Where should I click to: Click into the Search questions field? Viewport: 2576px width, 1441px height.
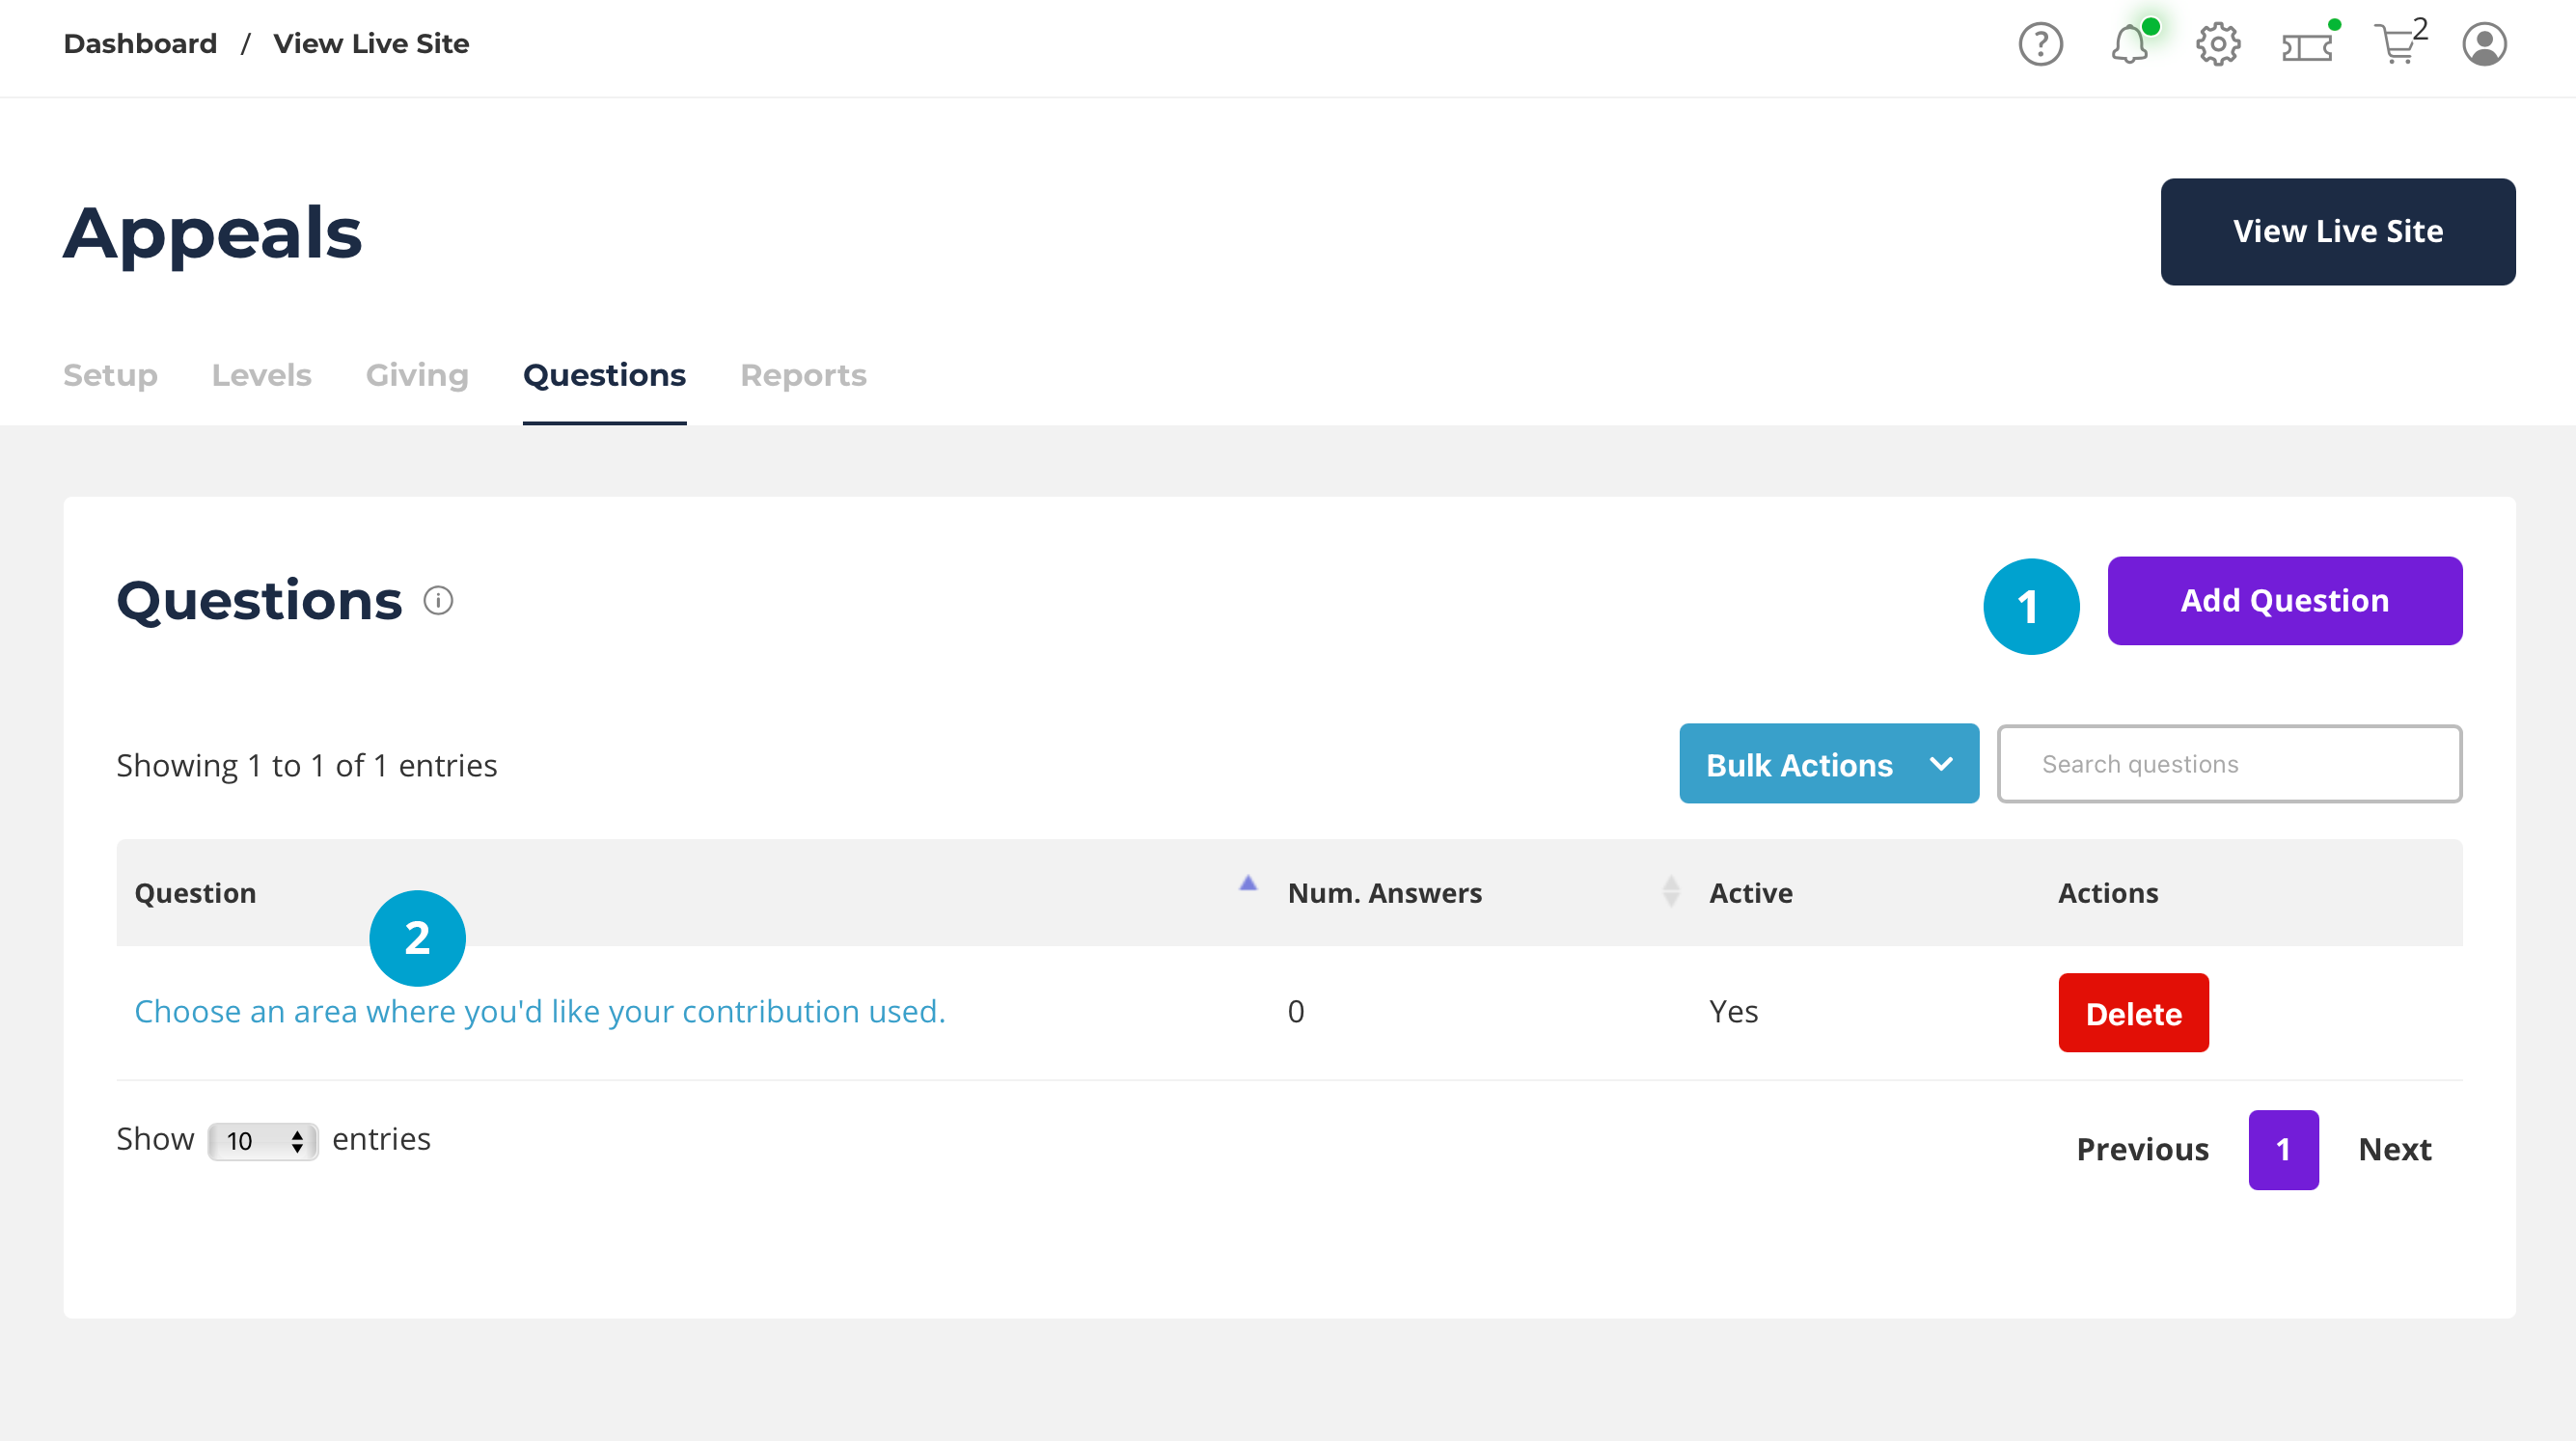coord(2229,764)
